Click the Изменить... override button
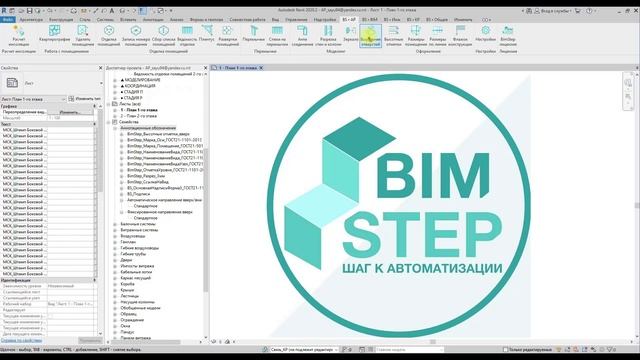Image resolution: width=640 pixels, height=360 pixels. point(70,112)
